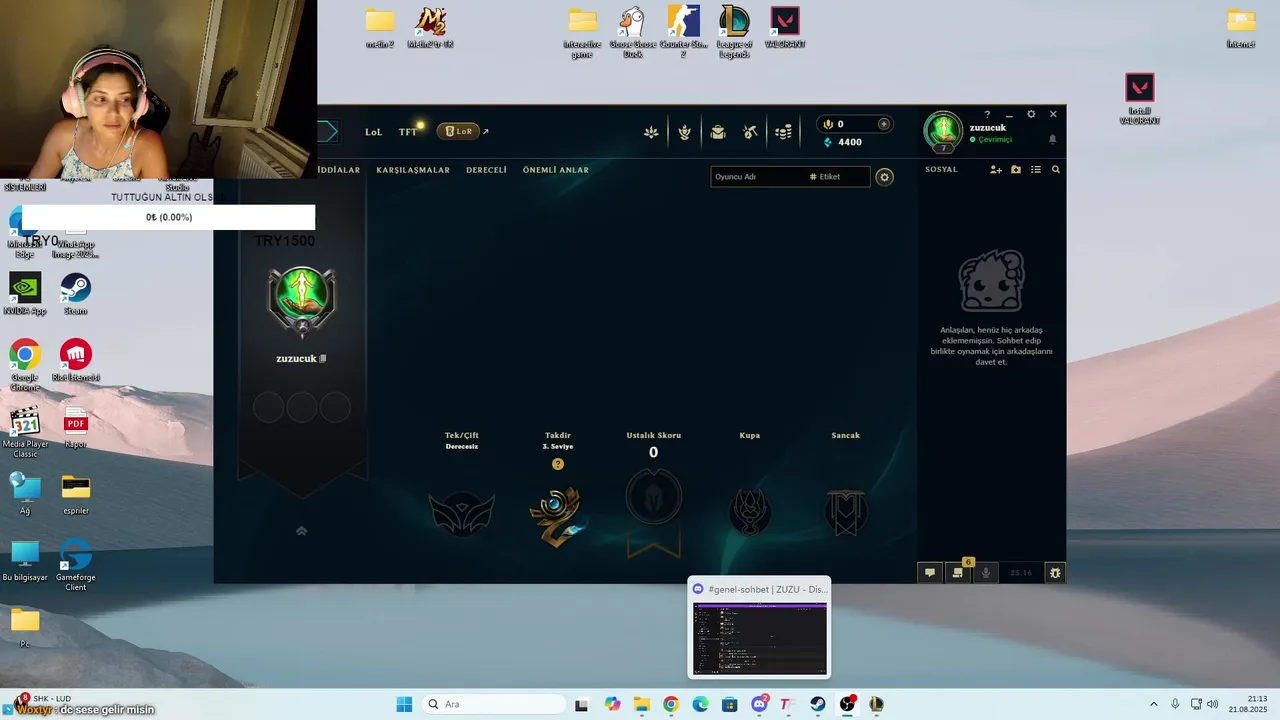Toggle the voice microphone icon in client
The width and height of the screenshot is (1280, 720).
pos(986,573)
